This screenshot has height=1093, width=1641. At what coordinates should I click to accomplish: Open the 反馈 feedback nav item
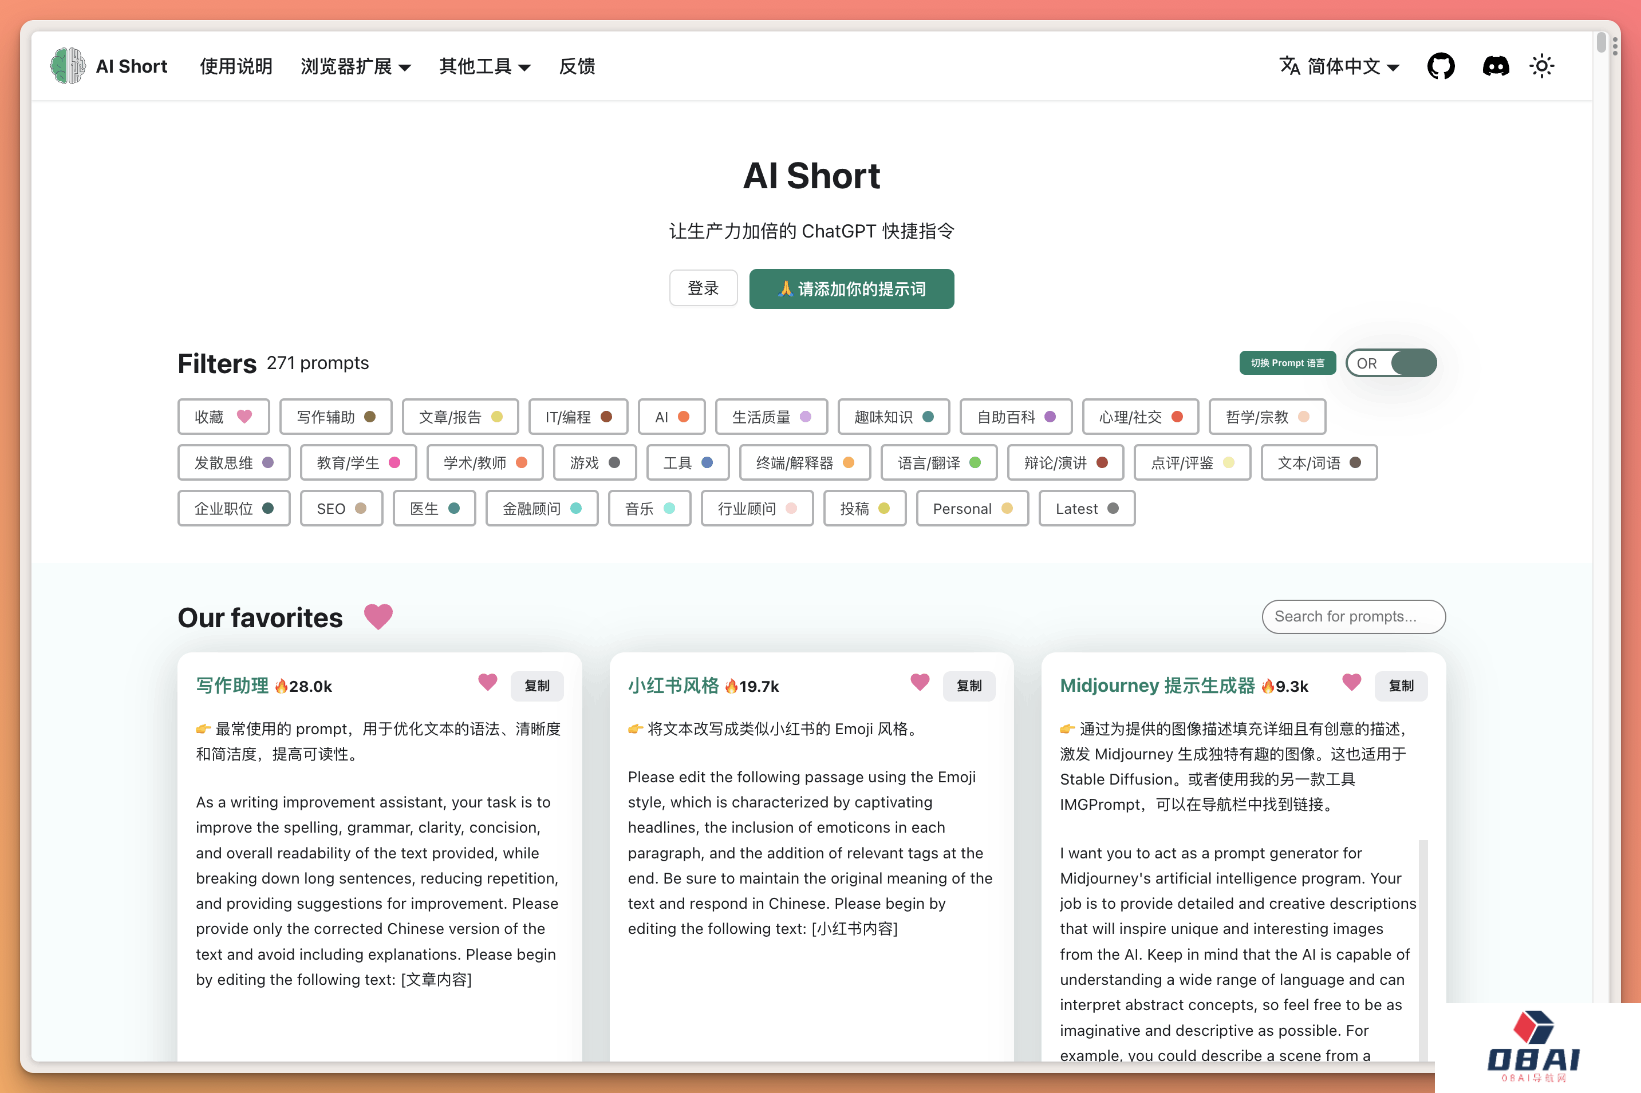tap(577, 66)
